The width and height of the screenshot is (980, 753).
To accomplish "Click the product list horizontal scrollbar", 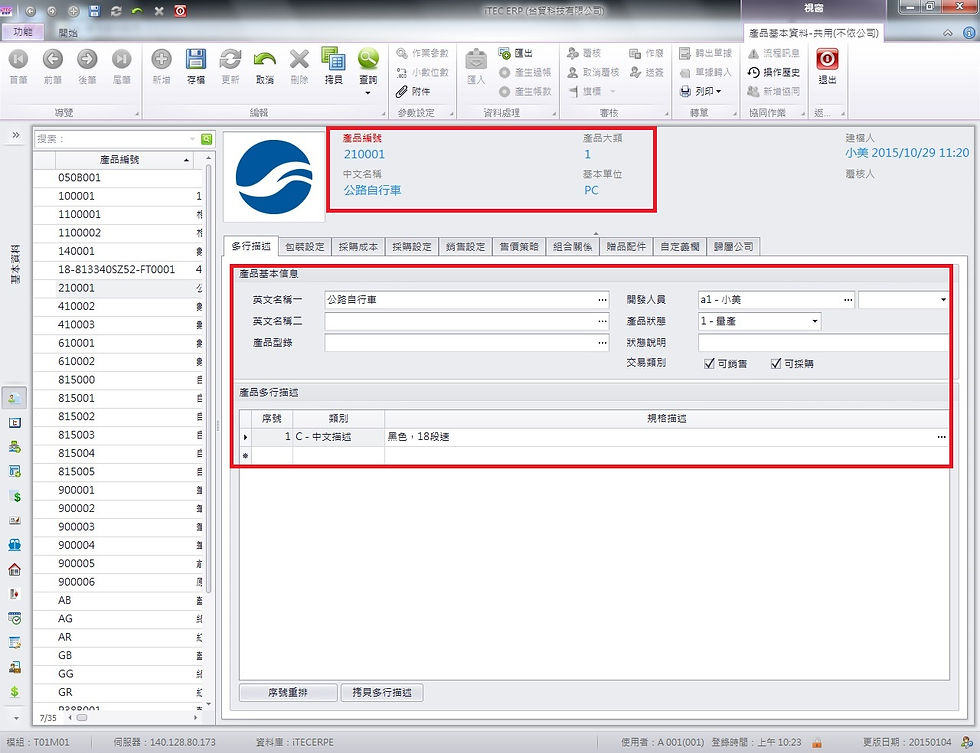I will pyautogui.click(x=82, y=717).
